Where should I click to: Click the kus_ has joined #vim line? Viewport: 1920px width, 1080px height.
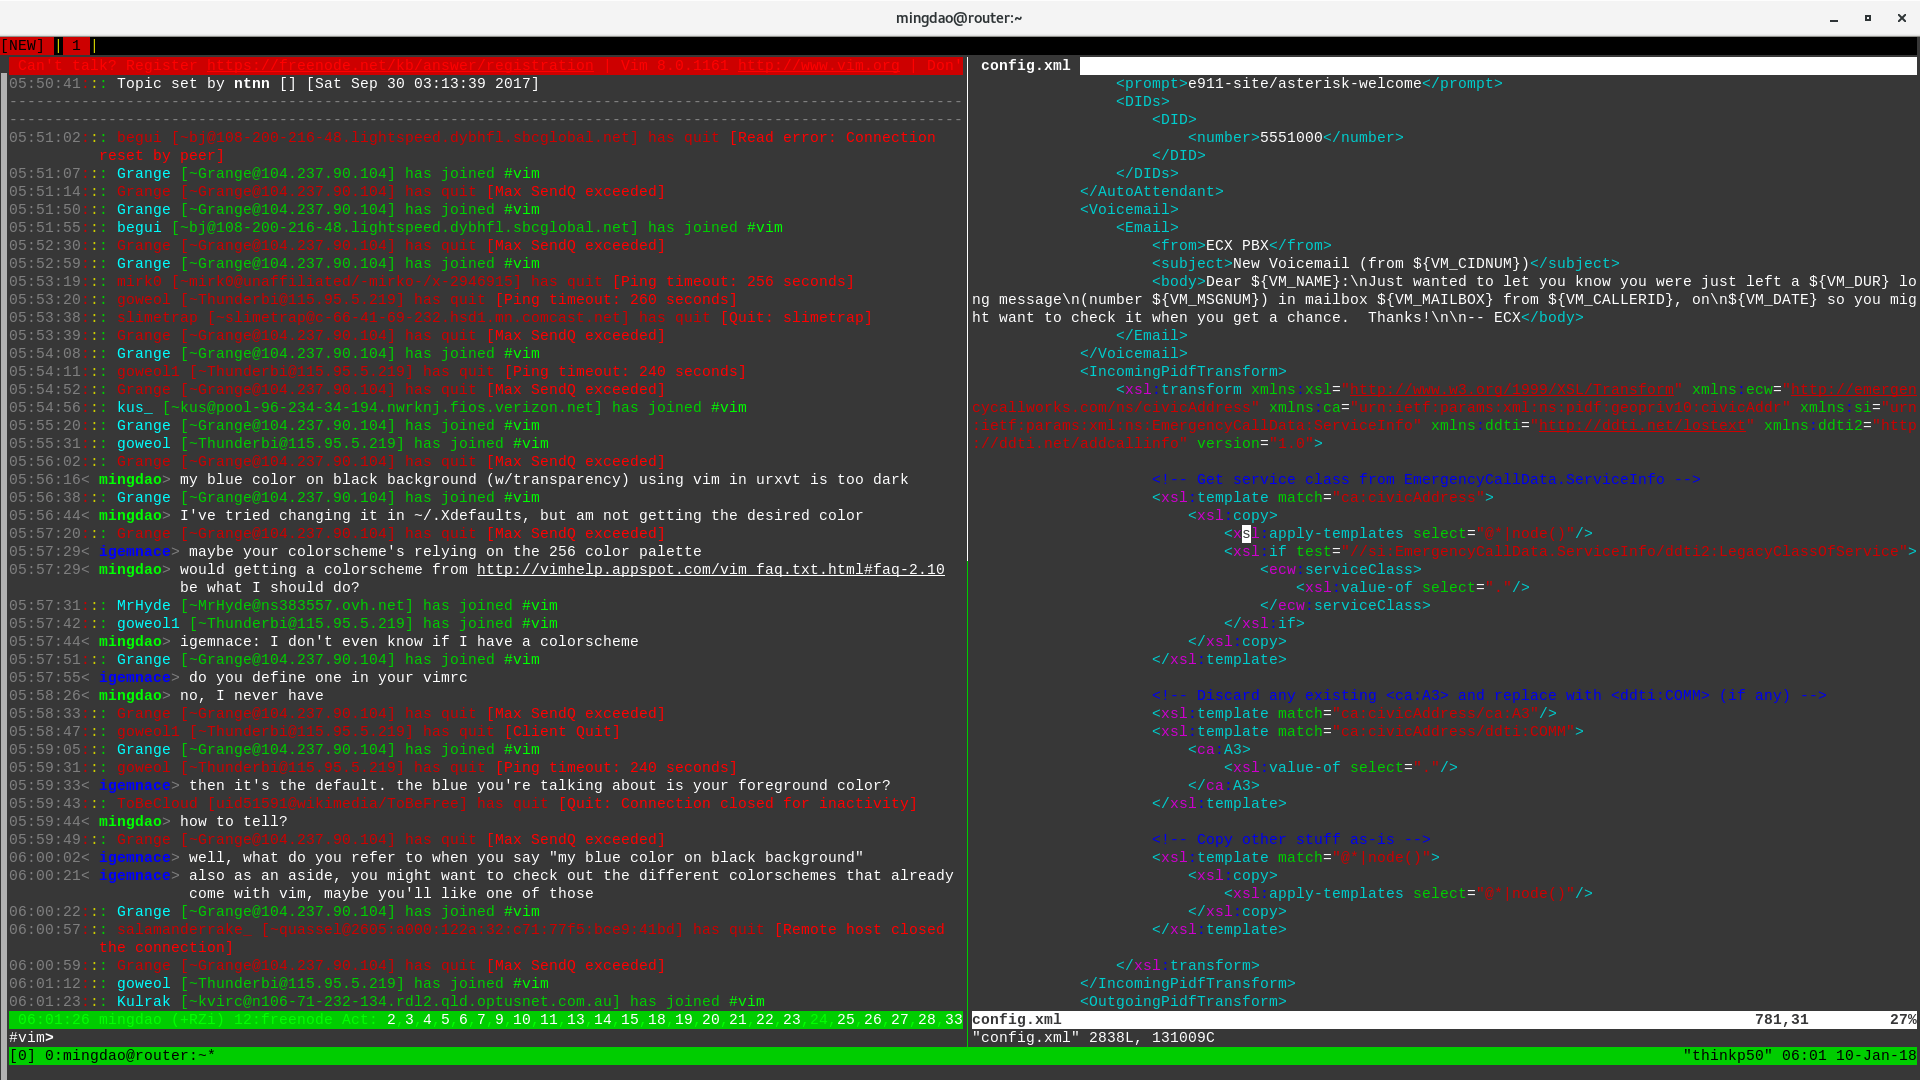pyautogui.click(x=378, y=408)
